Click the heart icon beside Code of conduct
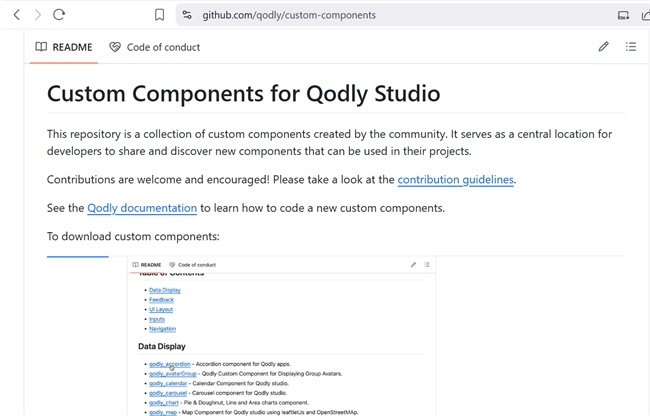The width and height of the screenshot is (650, 416). [115, 47]
